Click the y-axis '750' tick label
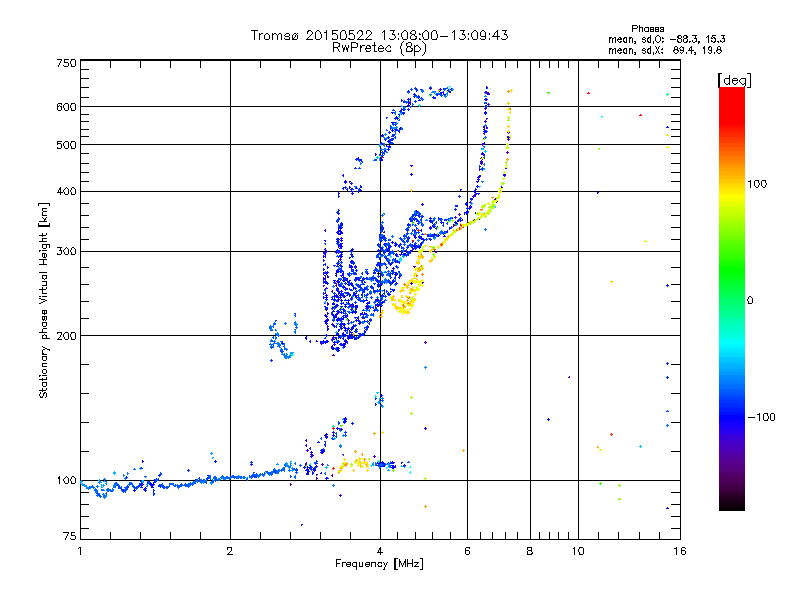This screenshot has width=800, height=600. click(66, 63)
